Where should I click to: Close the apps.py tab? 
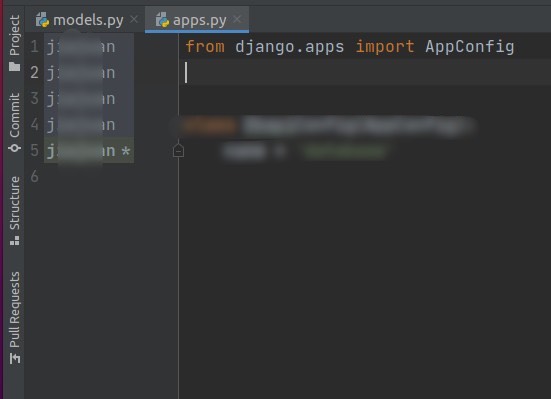pos(237,19)
